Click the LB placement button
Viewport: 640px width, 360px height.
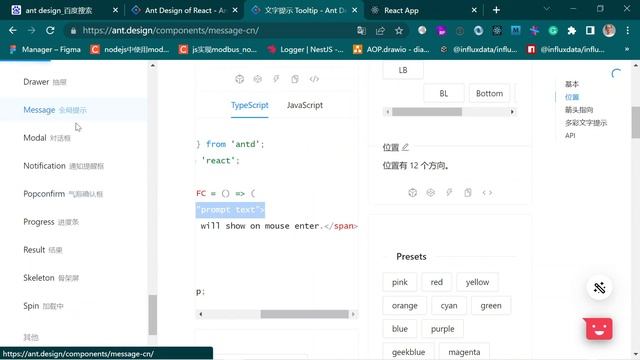pyautogui.click(x=403, y=70)
